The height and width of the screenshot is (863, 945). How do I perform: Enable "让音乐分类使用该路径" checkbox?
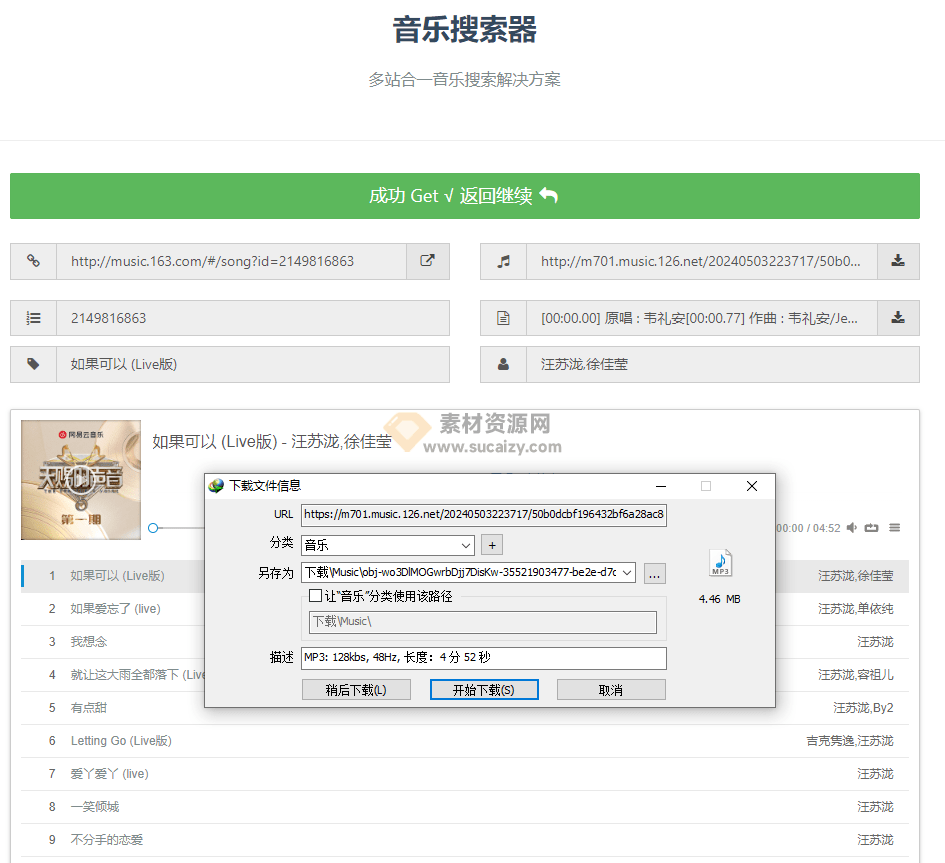click(317, 596)
